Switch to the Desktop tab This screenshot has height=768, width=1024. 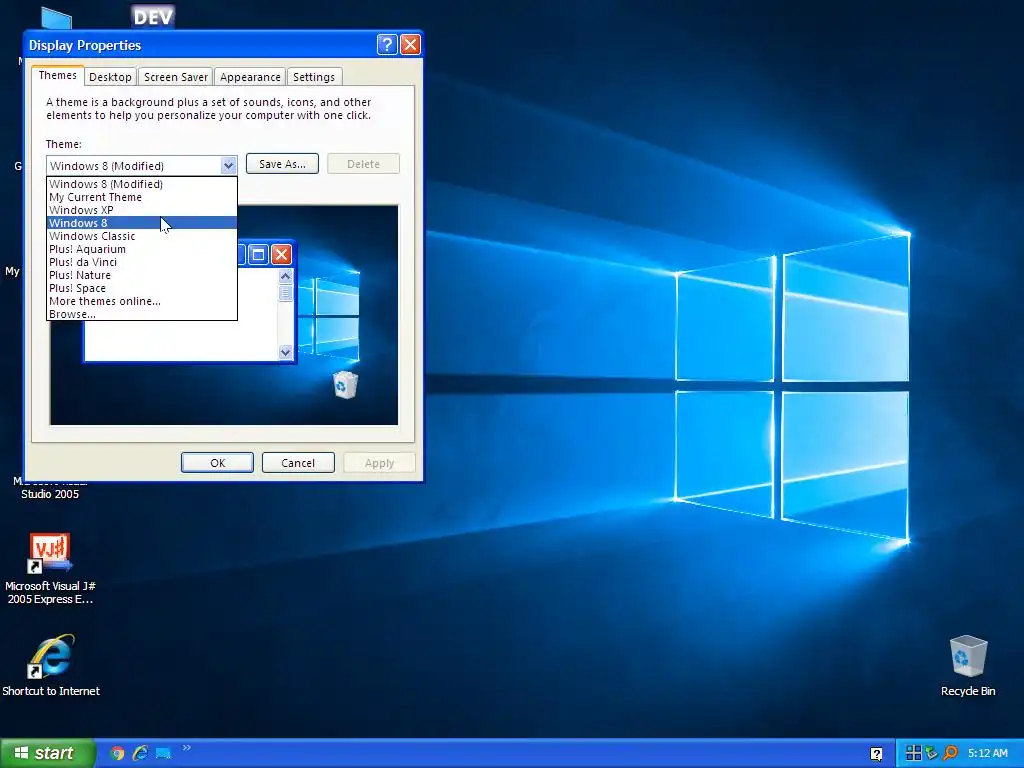pyautogui.click(x=110, y=77)
